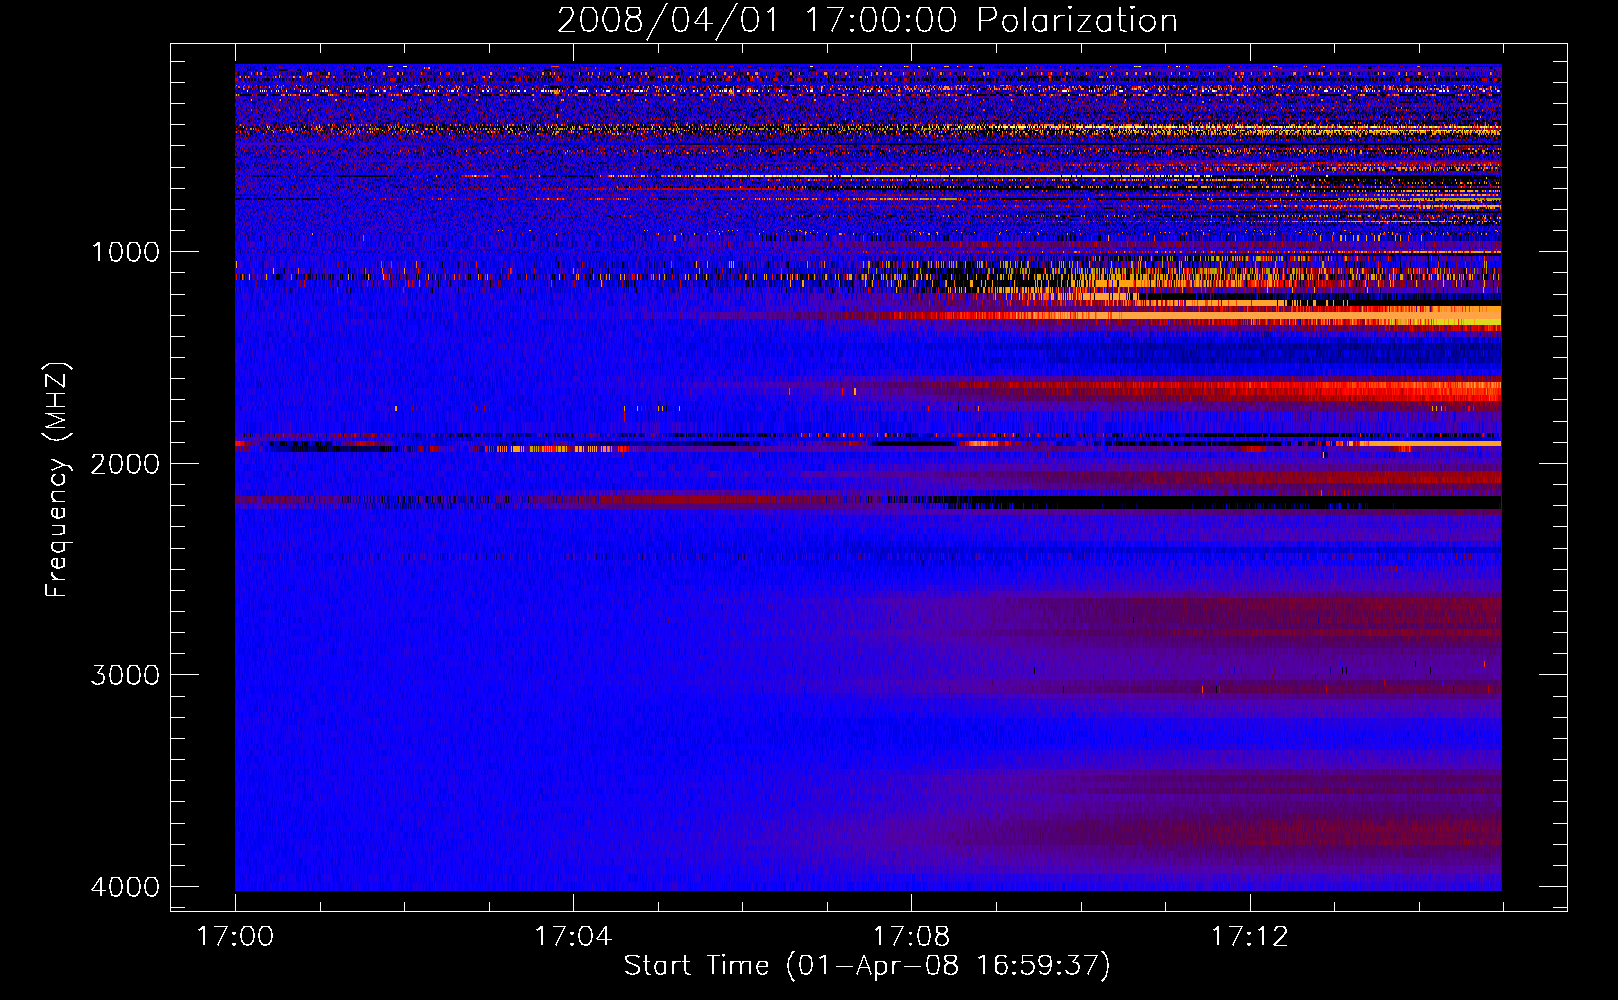This screenshot has width=1618, height=1000.
Task: Click the "17:08" time tick label
Action: coord(911,937)
